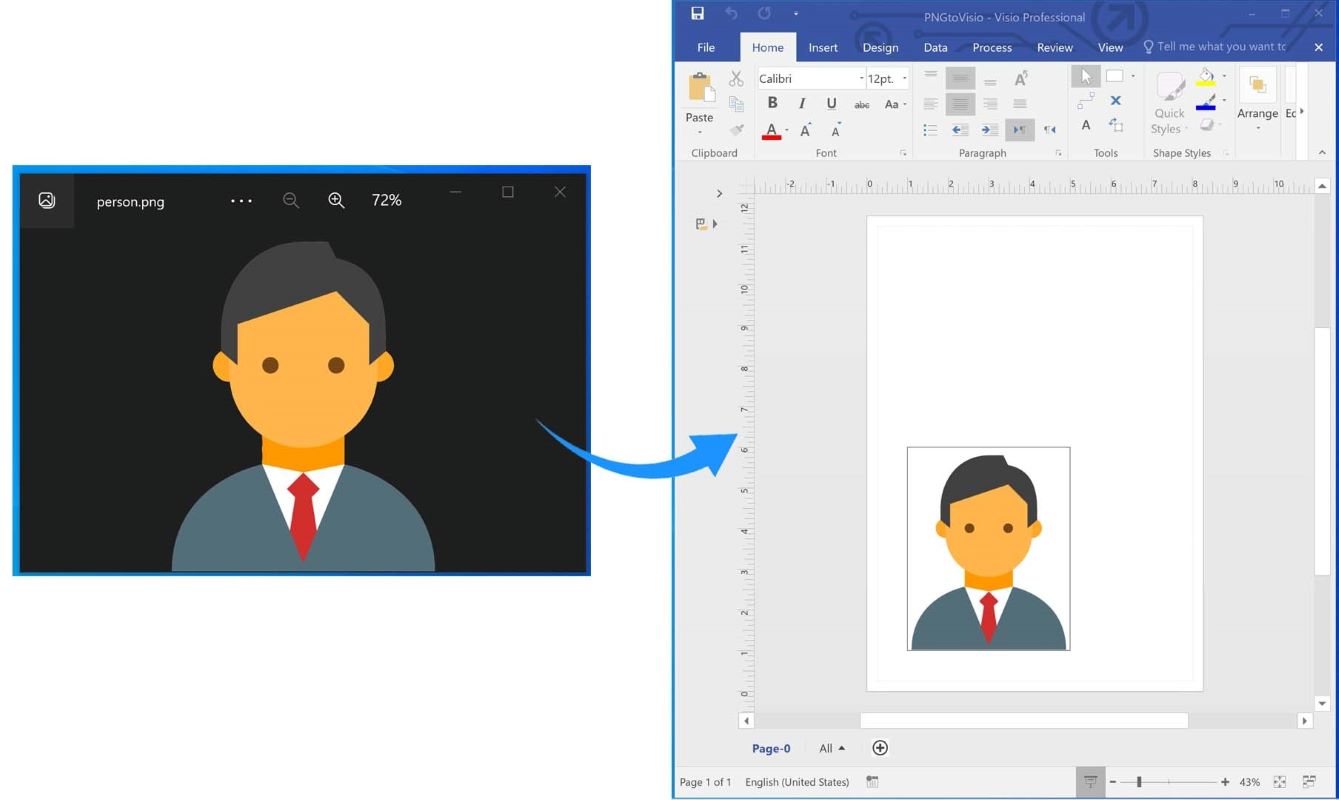This screenshot has height=800, width=1339.
Task: Toggle Bold formatting
Action: click(x=772, y=103)
